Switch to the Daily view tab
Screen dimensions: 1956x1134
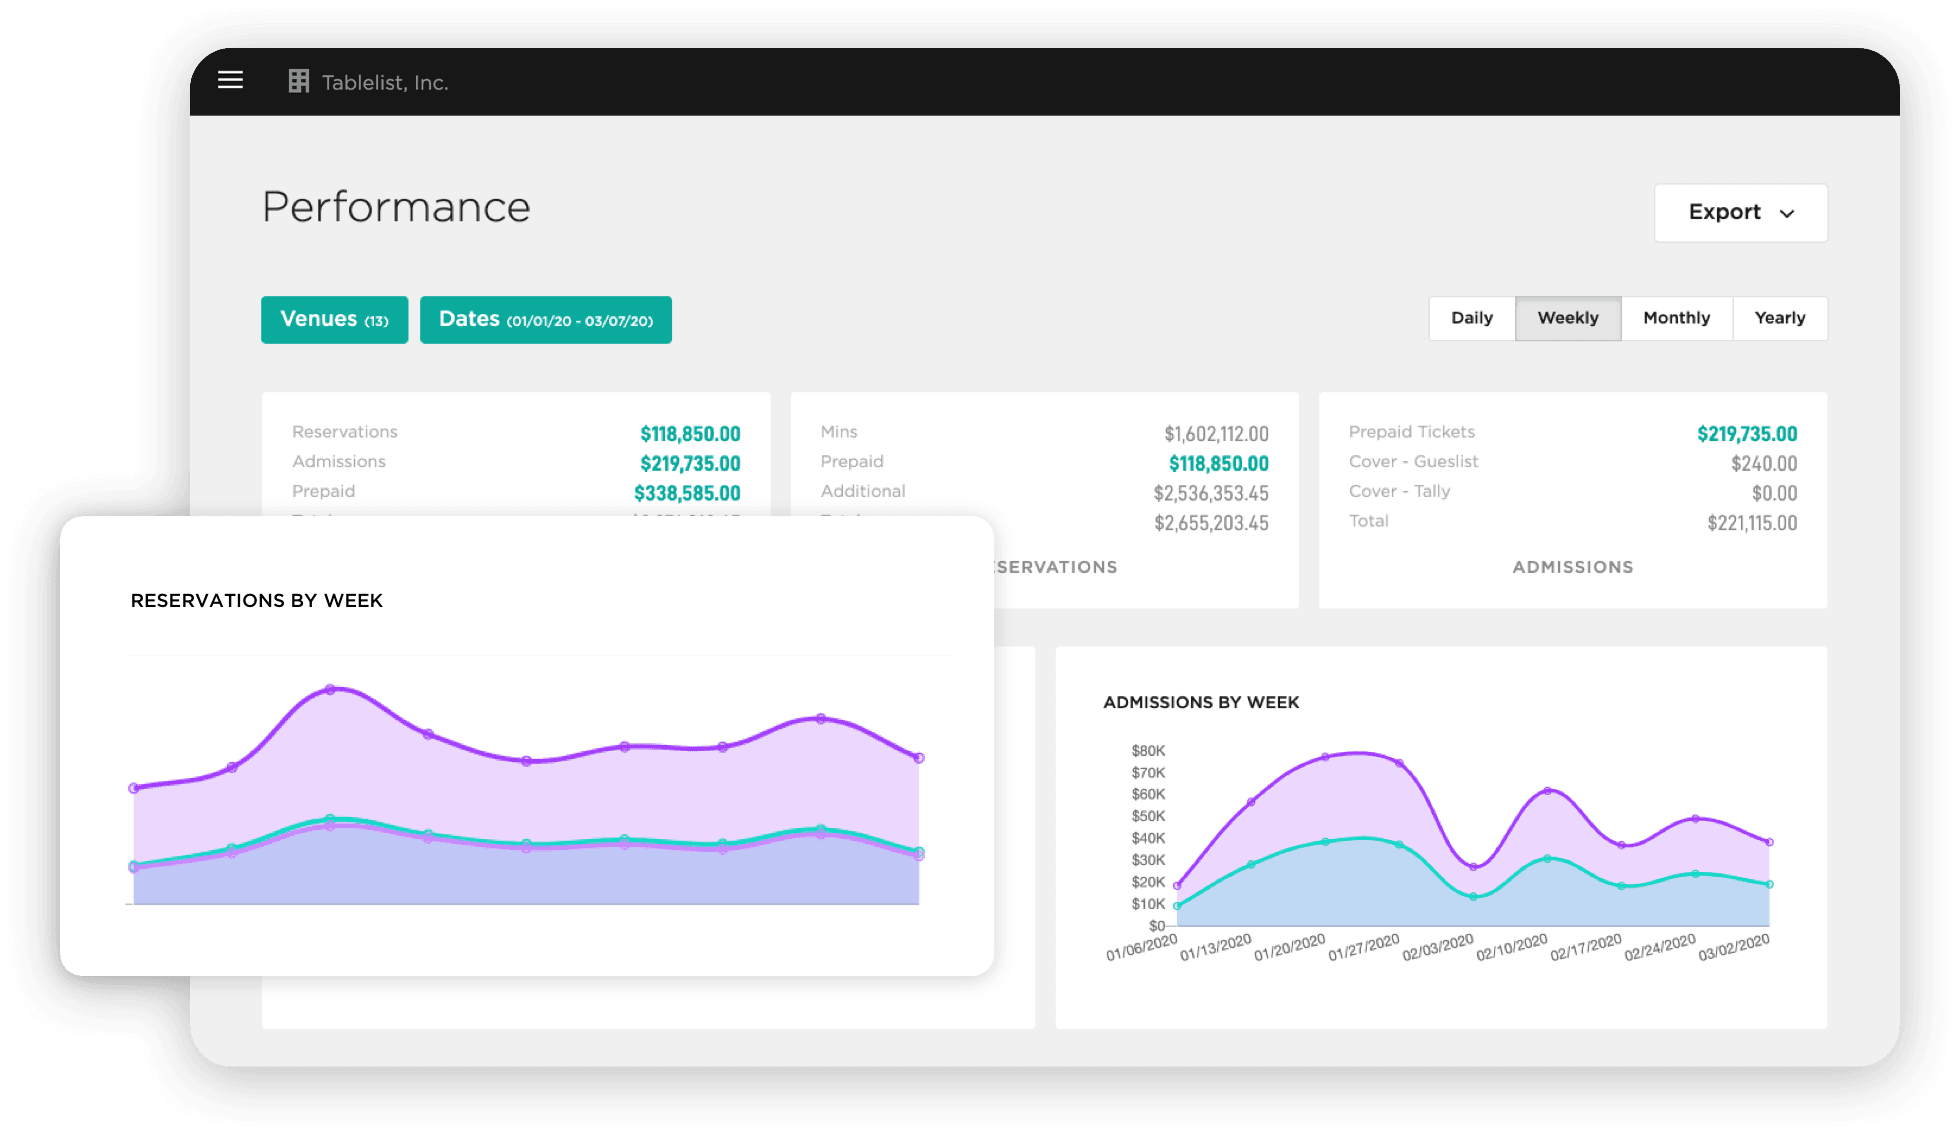point(1471,318)
